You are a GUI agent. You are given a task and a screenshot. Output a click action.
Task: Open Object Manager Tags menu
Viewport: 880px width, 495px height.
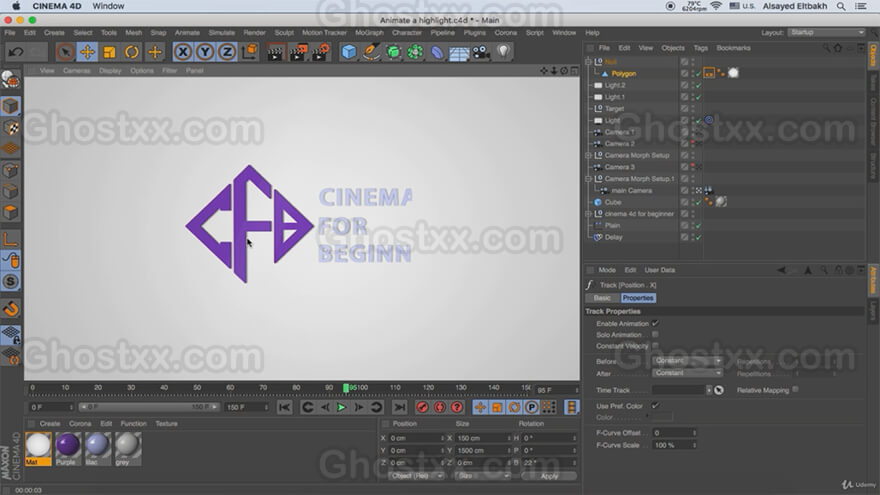tap(700, 48)
